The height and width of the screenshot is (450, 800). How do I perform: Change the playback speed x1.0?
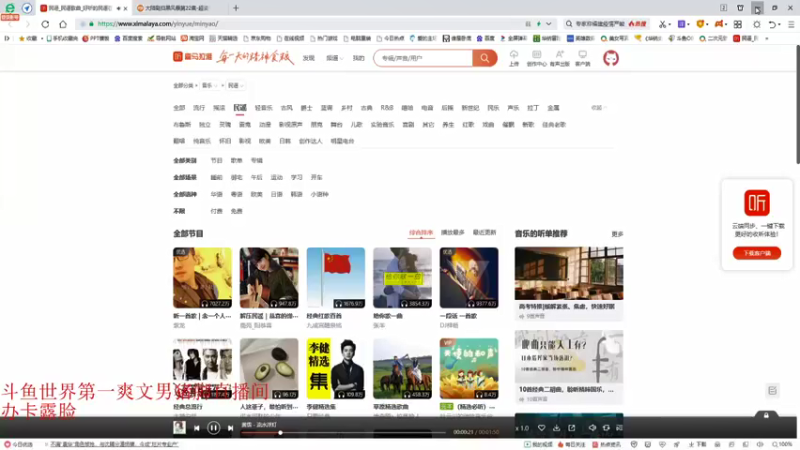point(522,428)
